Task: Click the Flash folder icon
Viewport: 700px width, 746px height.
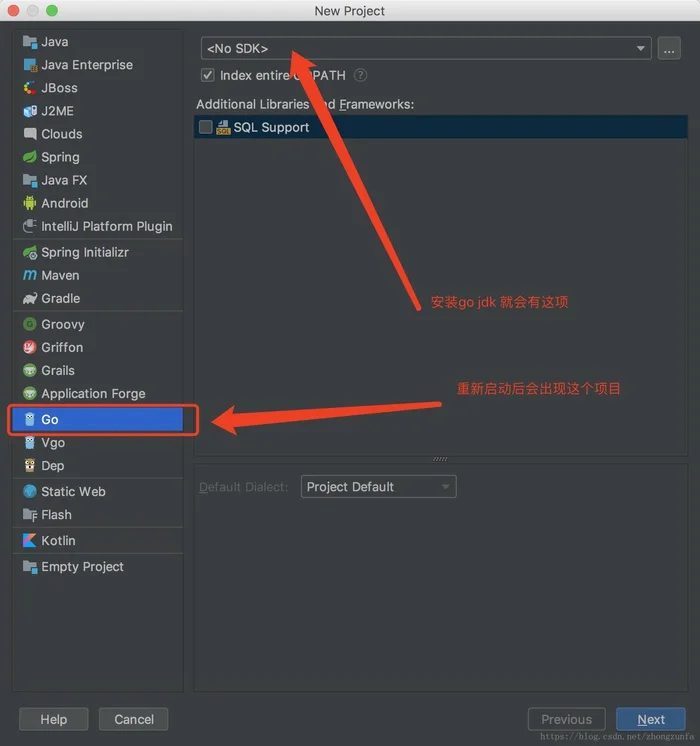Action: [x=30, y=515]
